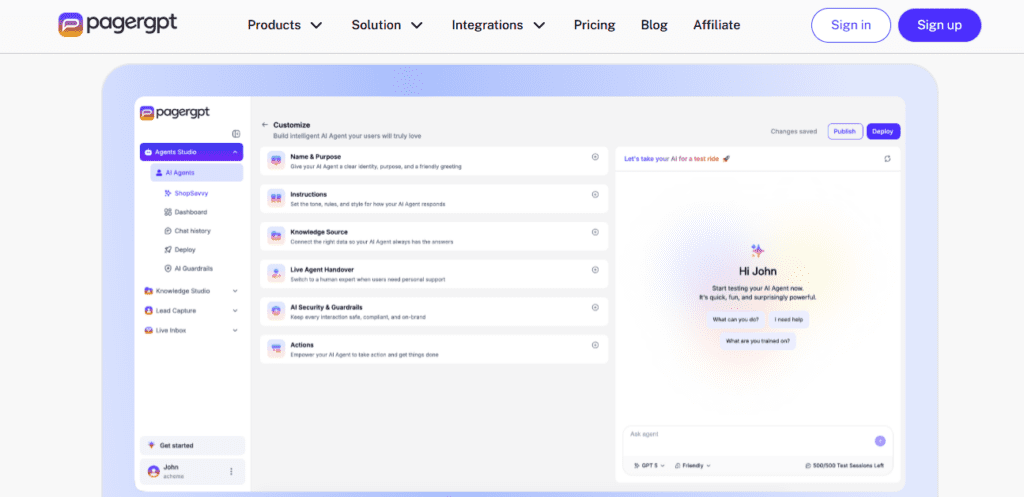The width and height of the screenshot is (1024, 497).
Task: Visit the Affiliate page
Action: [x=716, y=25]
